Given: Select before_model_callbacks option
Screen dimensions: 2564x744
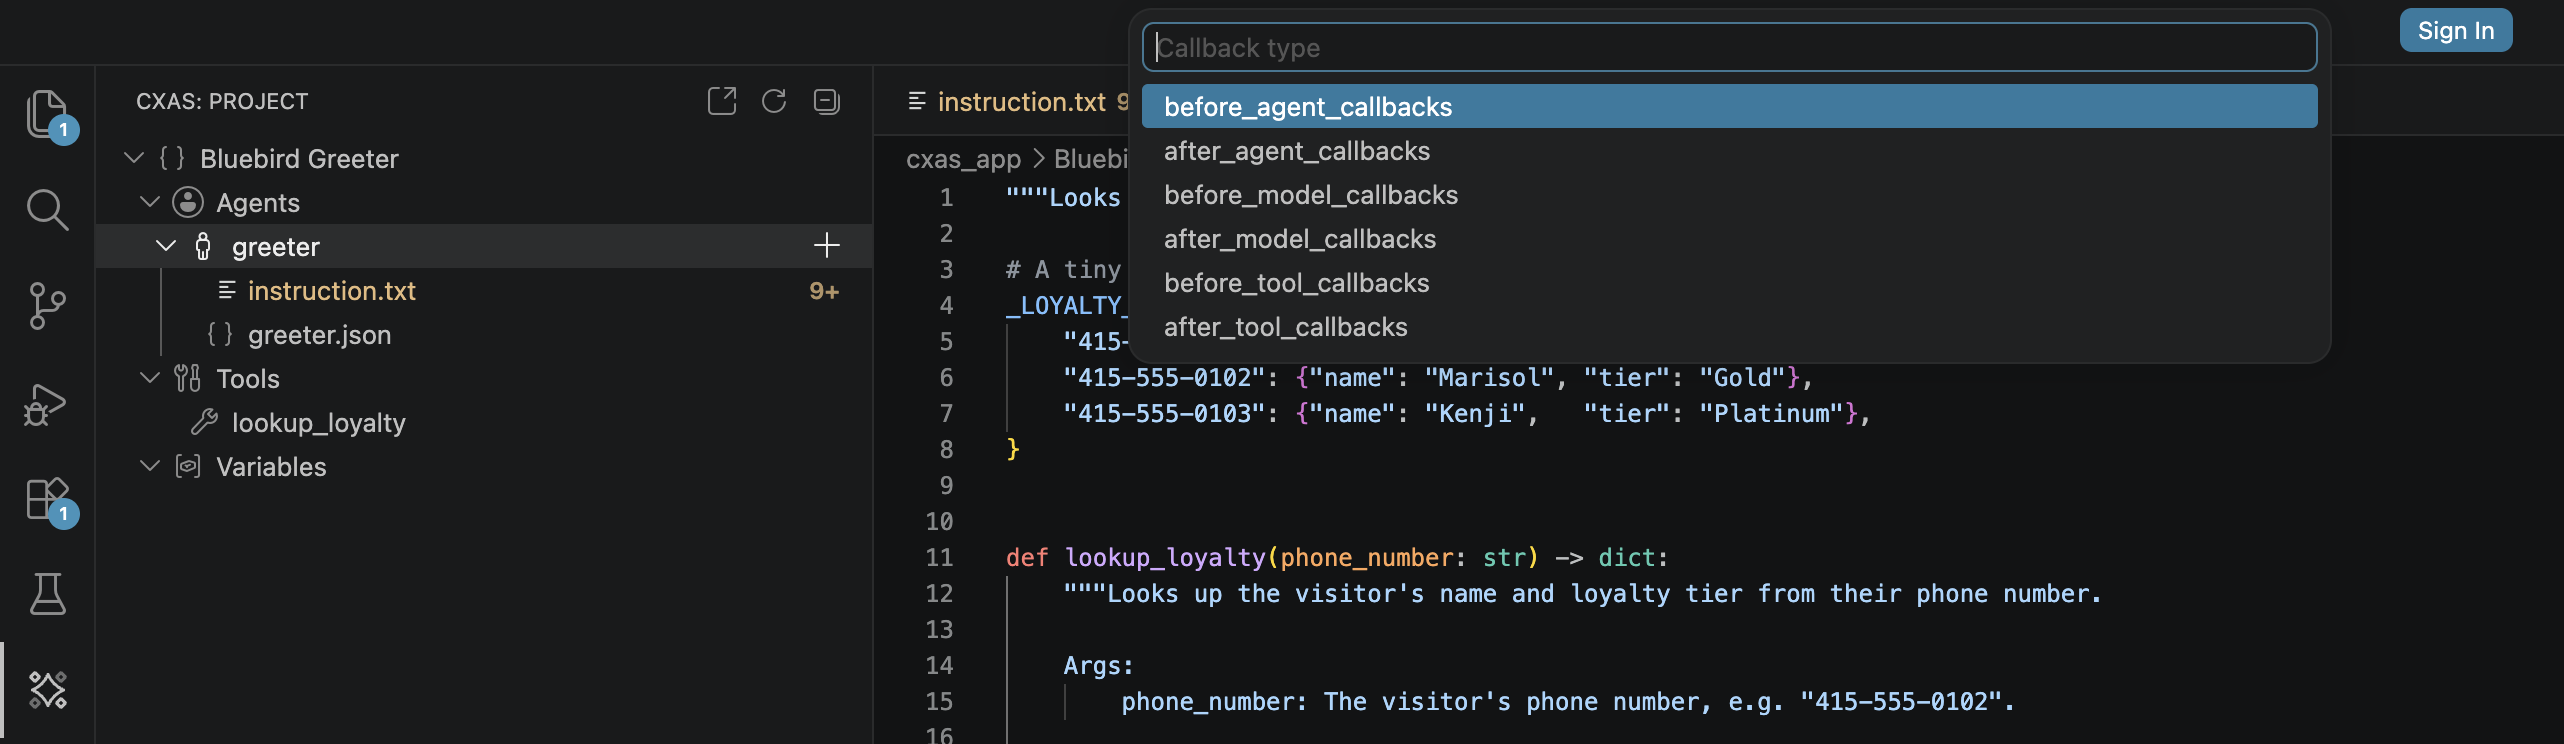Looking at the screenshot, I should pos(1729,194).
